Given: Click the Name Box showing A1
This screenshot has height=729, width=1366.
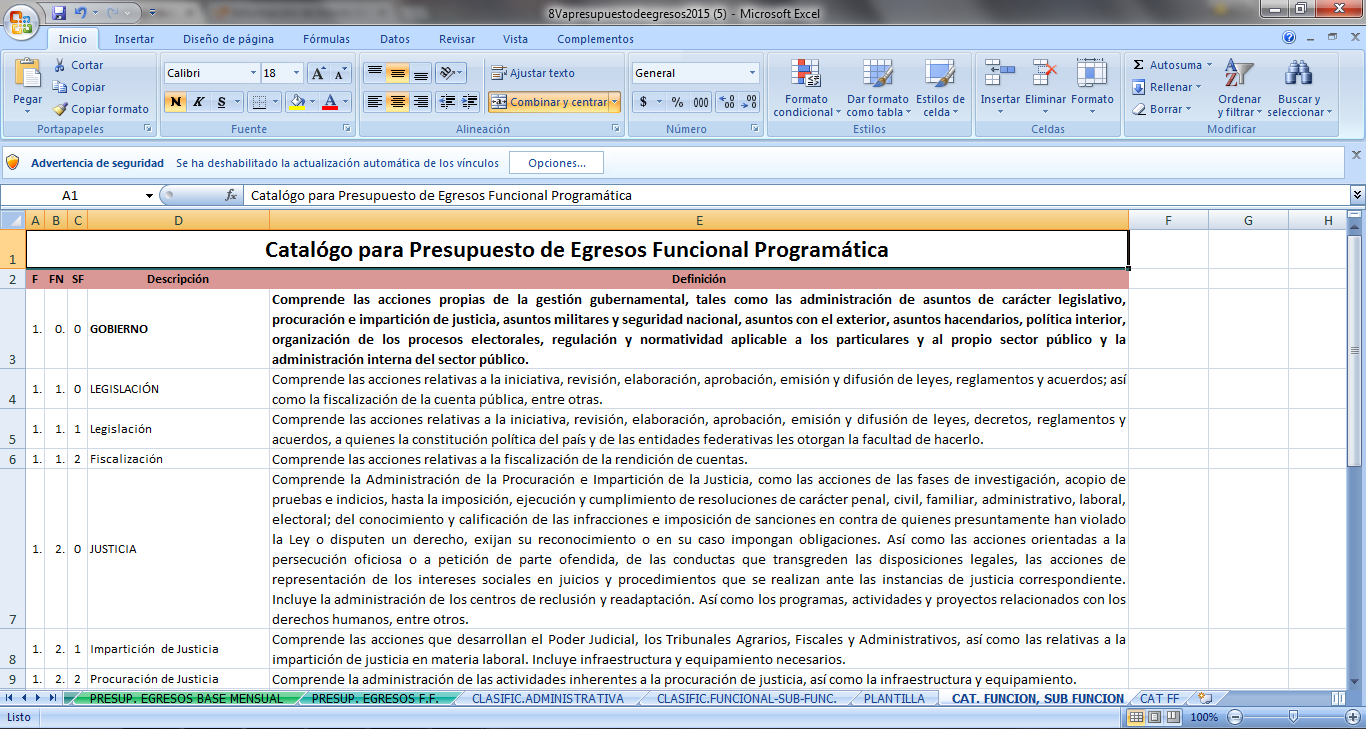Looking at the screenshot, I should coord(70,196).
